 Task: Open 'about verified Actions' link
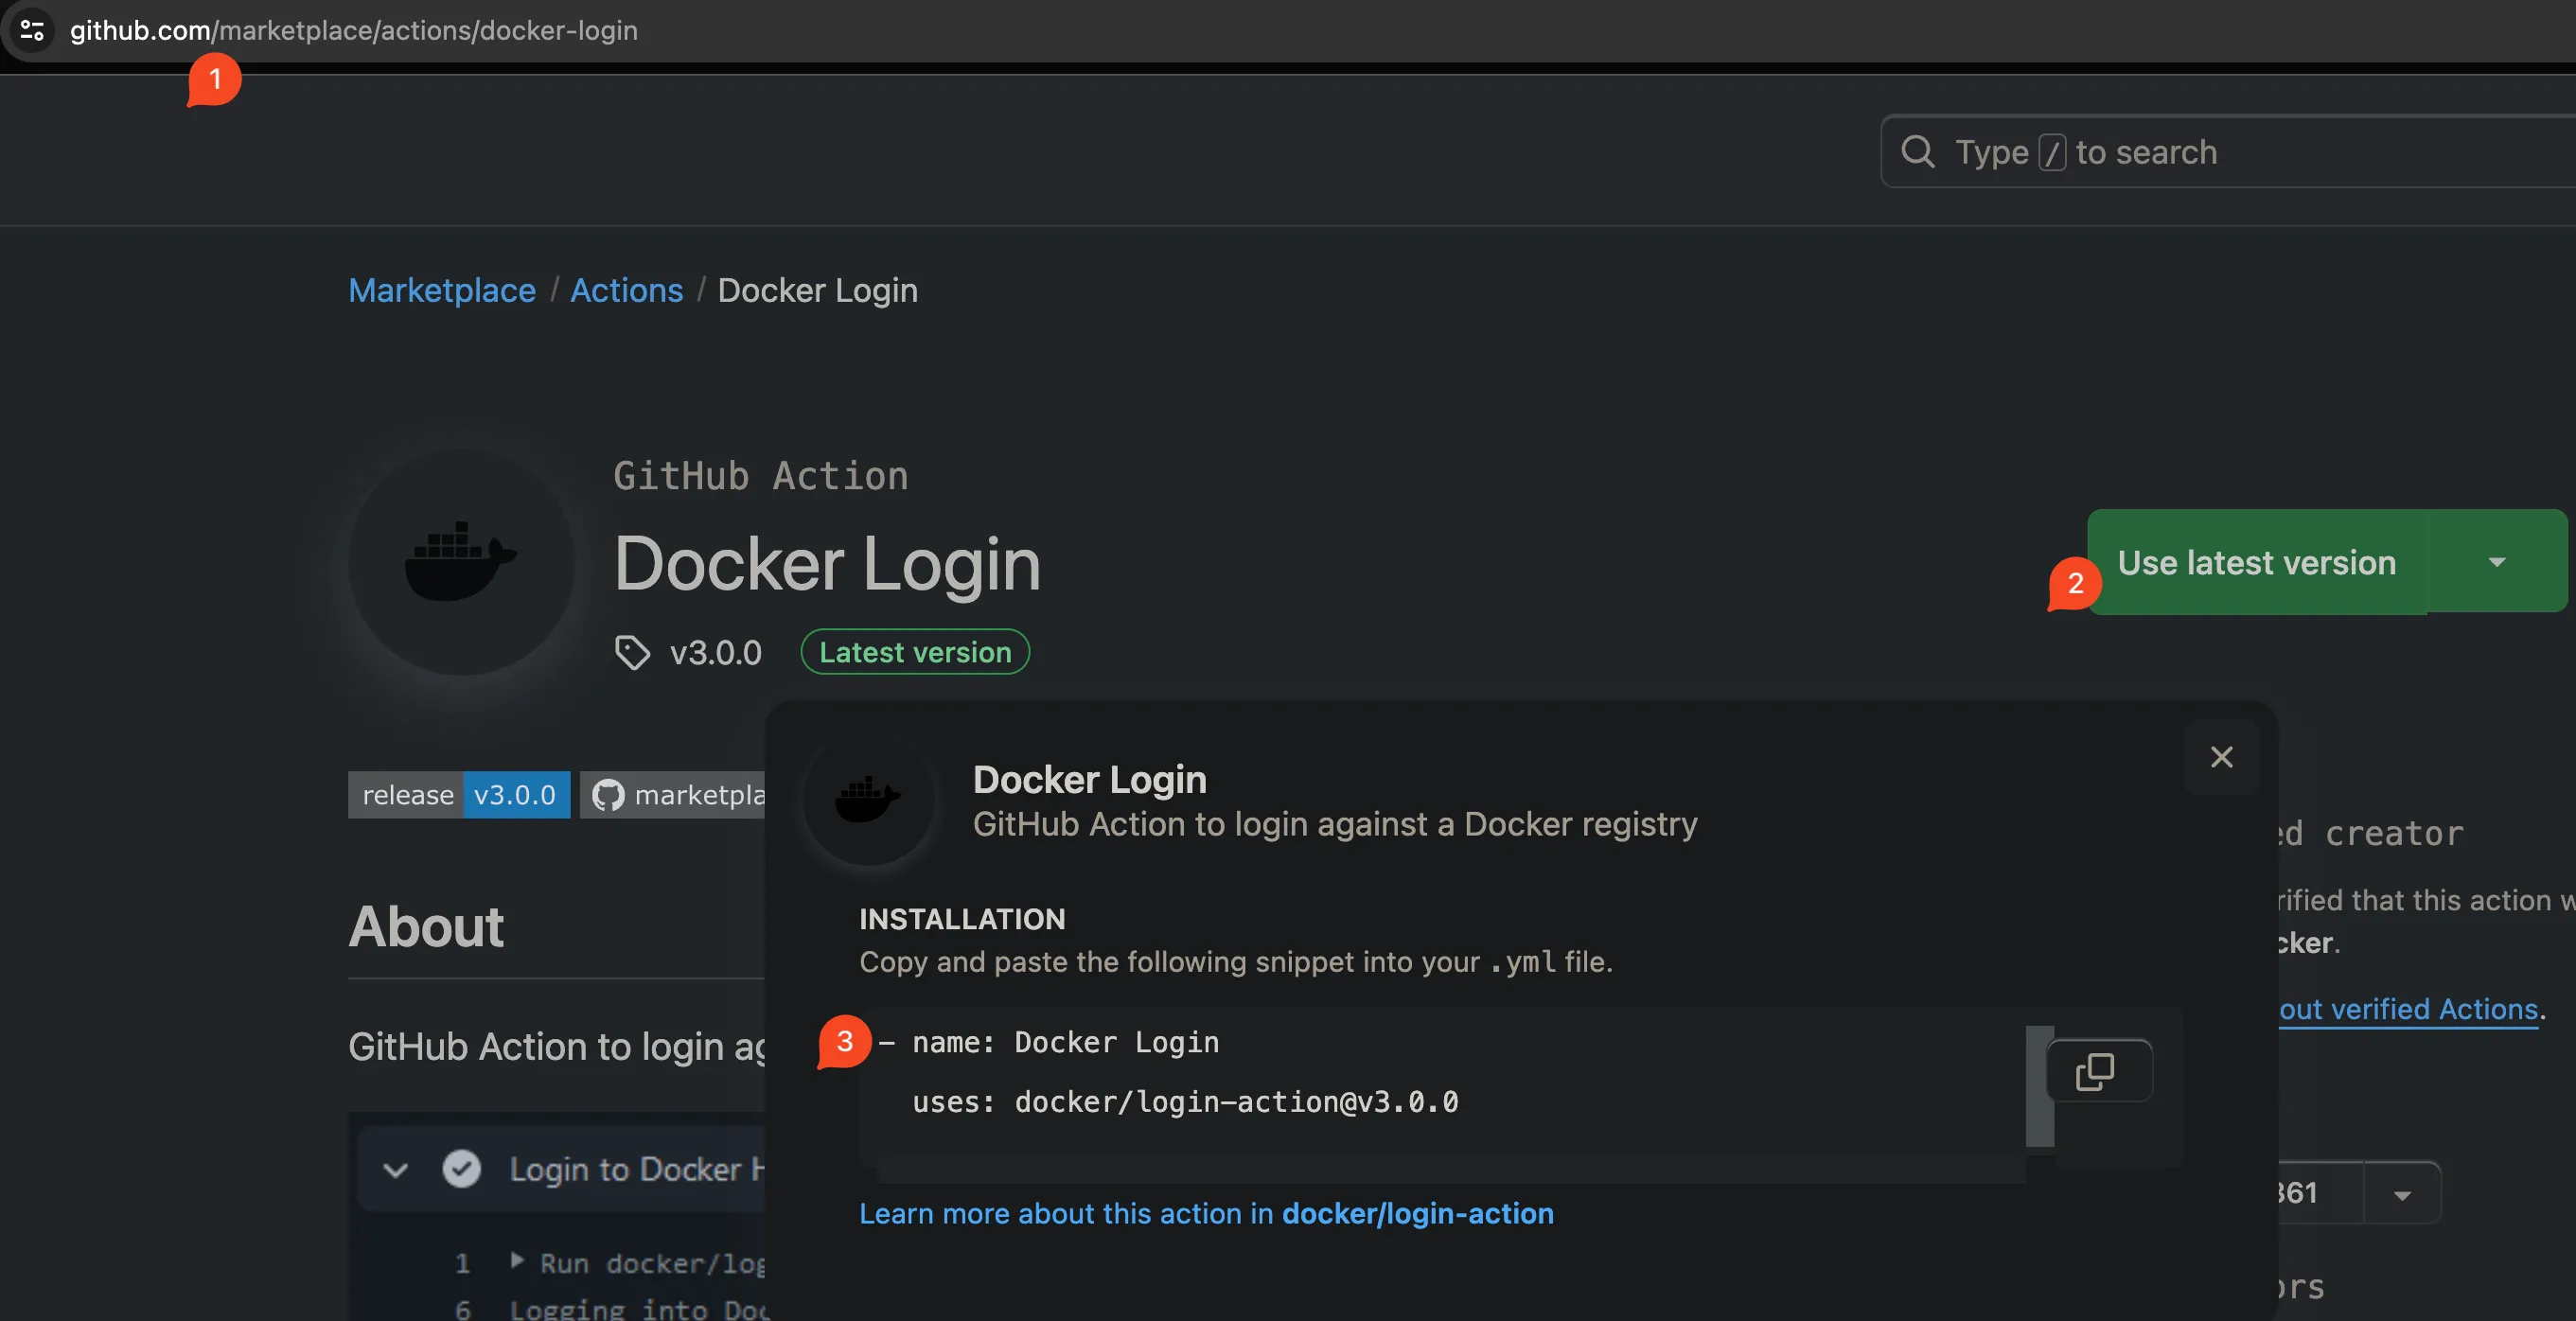coord(2408,1009)
